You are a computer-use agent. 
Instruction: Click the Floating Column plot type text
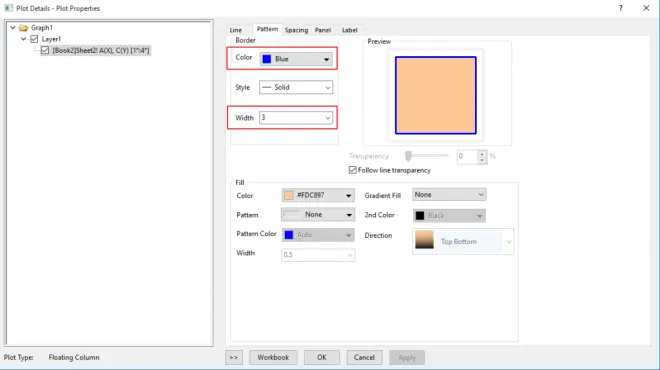(74, 357)
